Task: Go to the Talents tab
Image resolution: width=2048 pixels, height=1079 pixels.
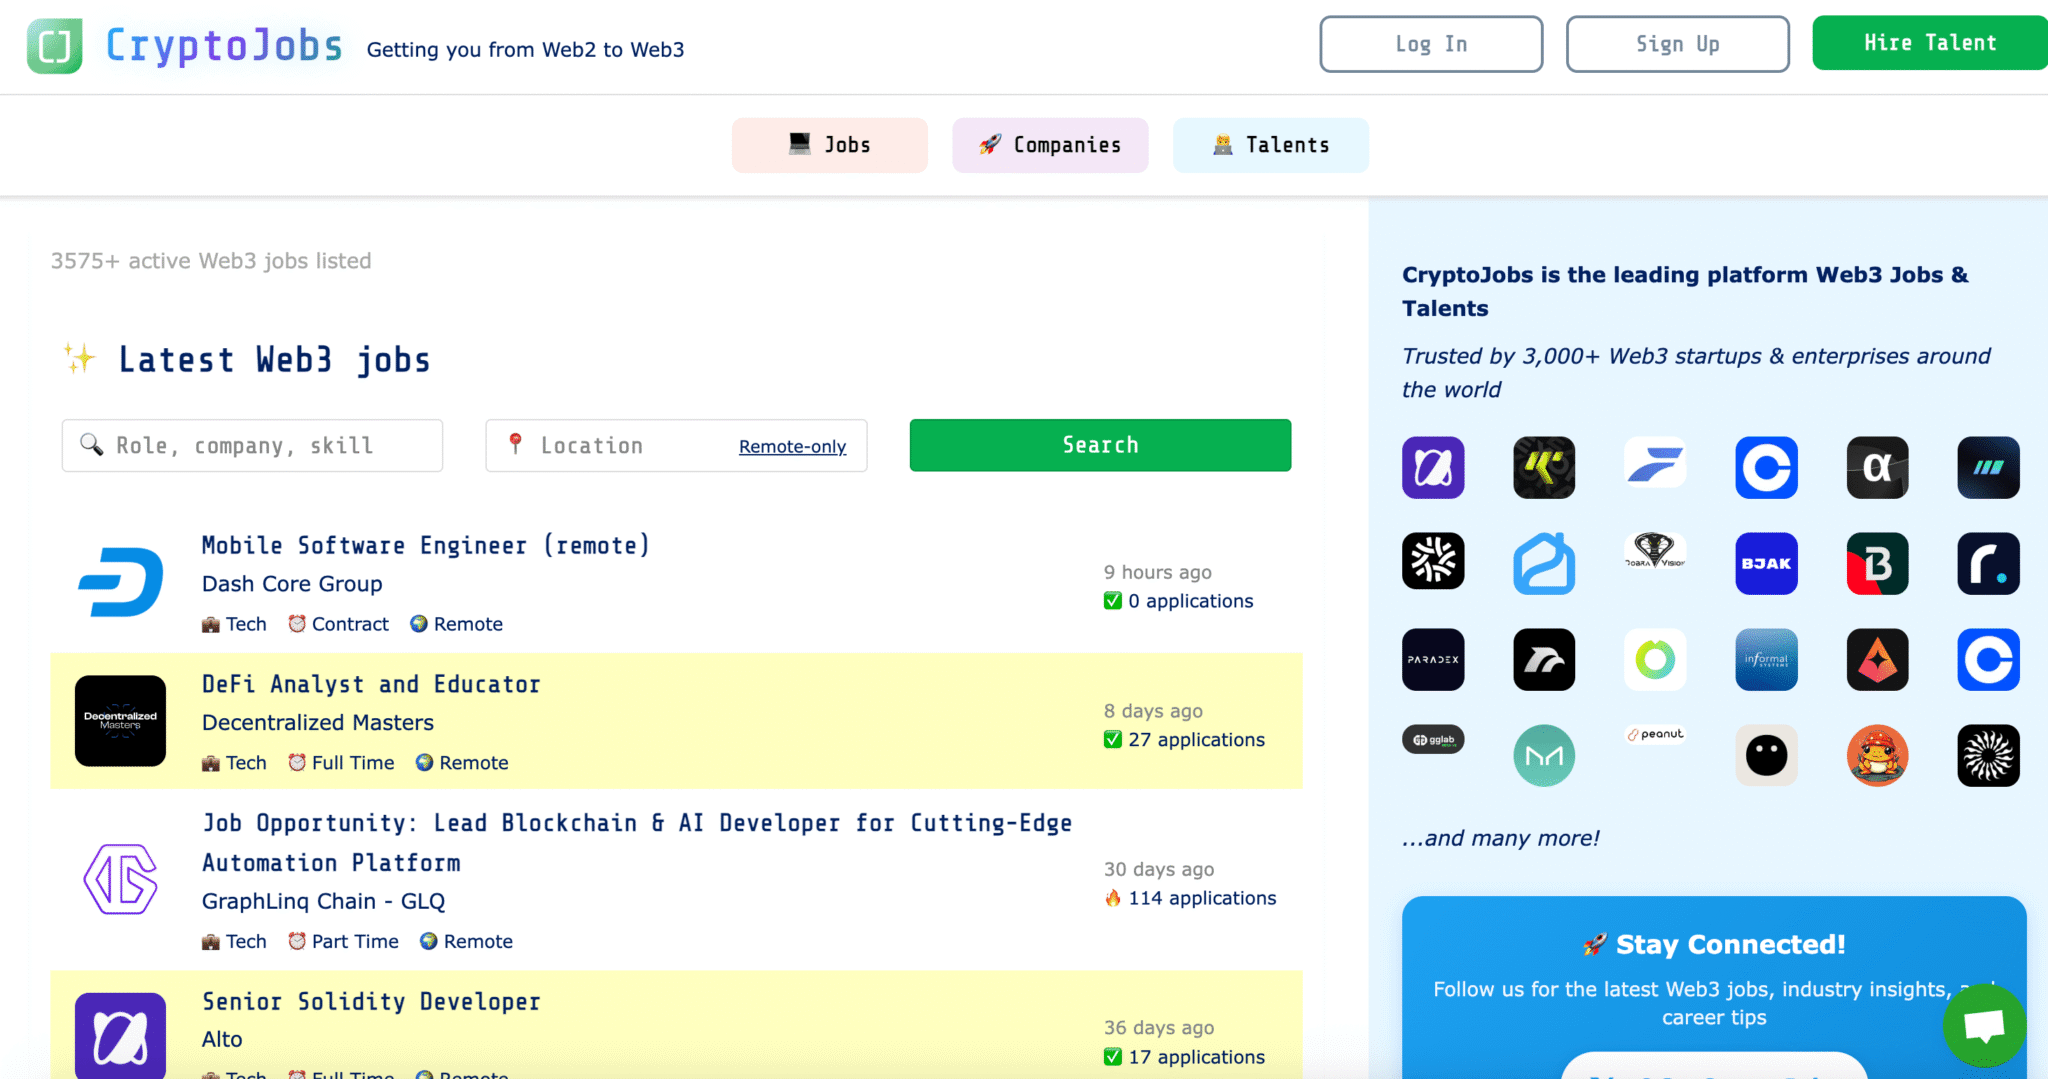Action: (1270, 145)
